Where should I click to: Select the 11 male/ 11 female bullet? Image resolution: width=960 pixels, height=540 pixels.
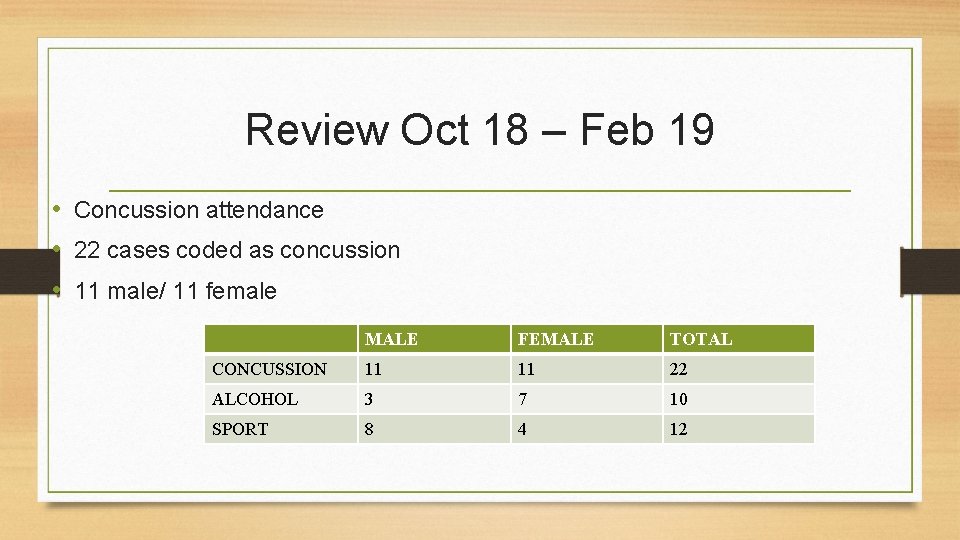click(175, 291)
